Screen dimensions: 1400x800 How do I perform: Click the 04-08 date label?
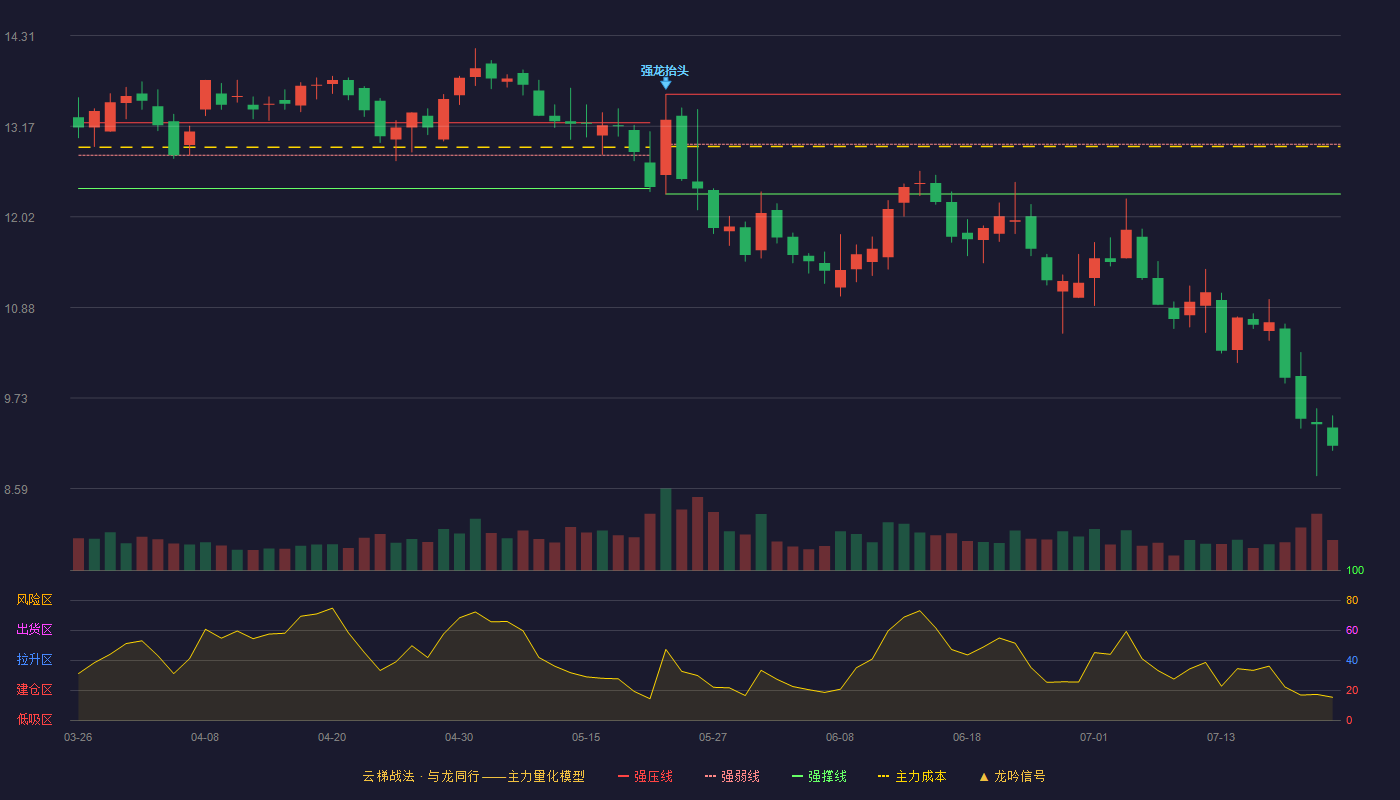[205, 737]
